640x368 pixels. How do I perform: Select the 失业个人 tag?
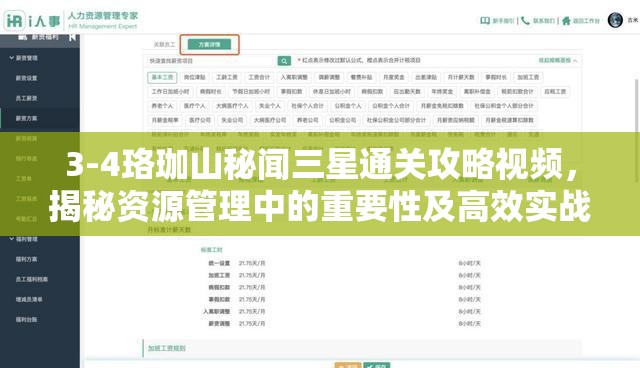[x=270, y=106]
